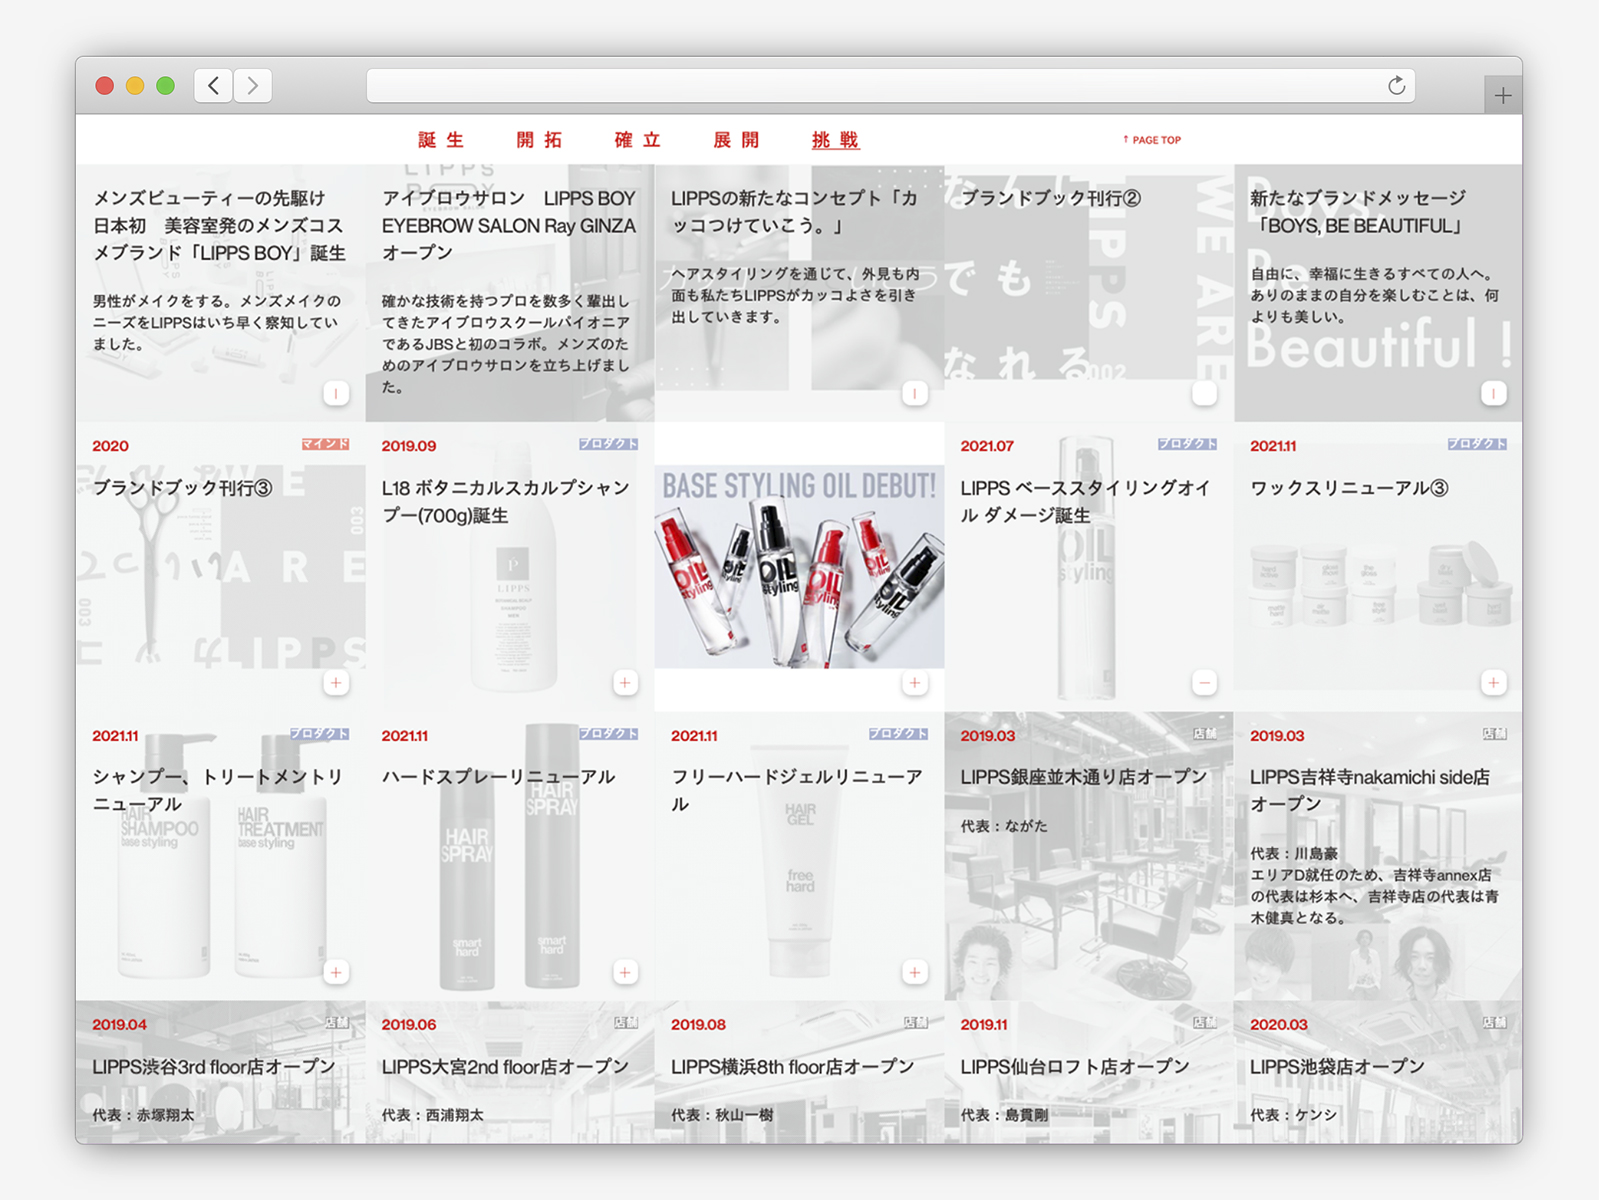Collapse the ブランドブック刊行② card toggle
This screenshot has height=1200, width=1600.
point(1204,393)
